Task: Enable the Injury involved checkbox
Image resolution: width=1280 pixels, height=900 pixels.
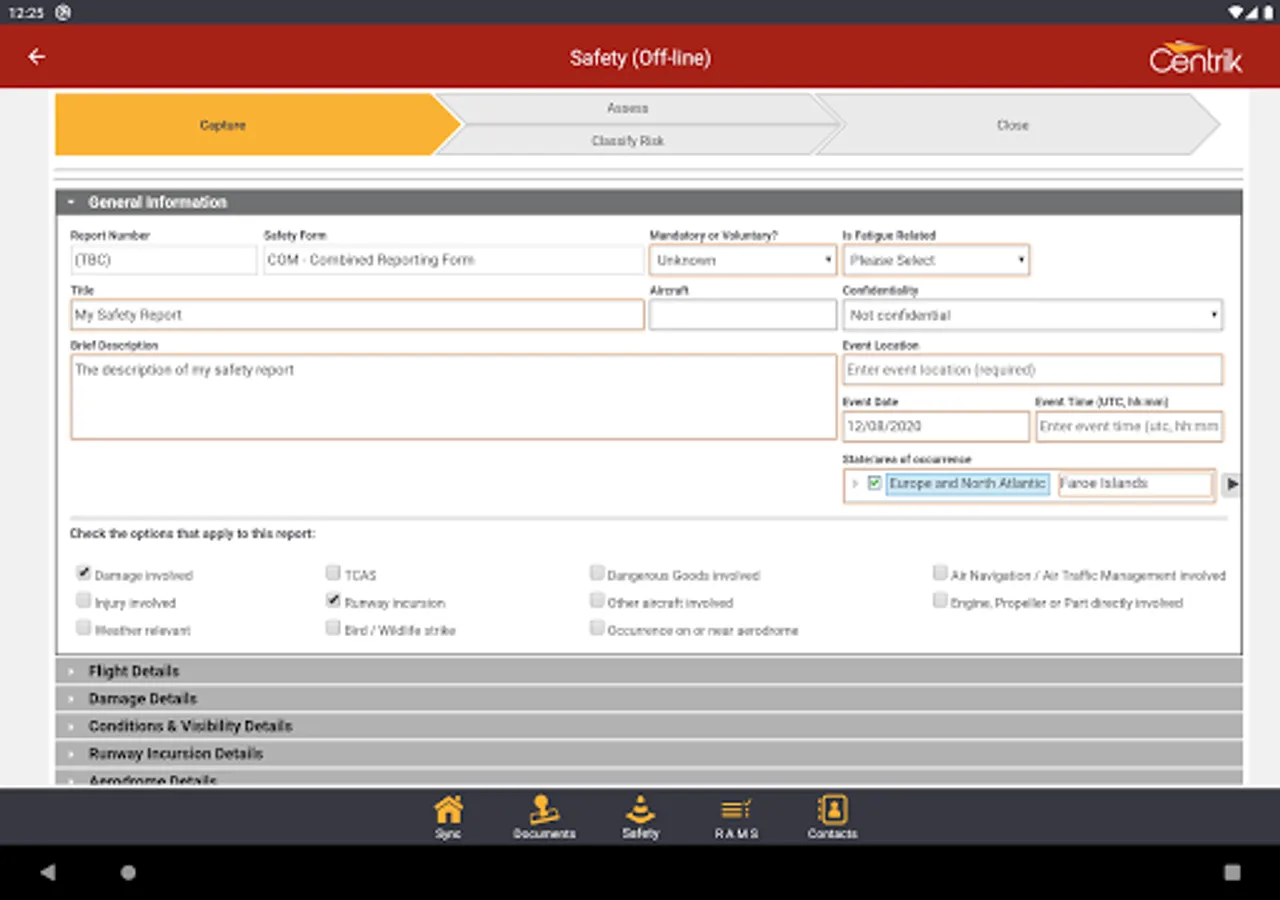Action: click(x=84, y=601)
